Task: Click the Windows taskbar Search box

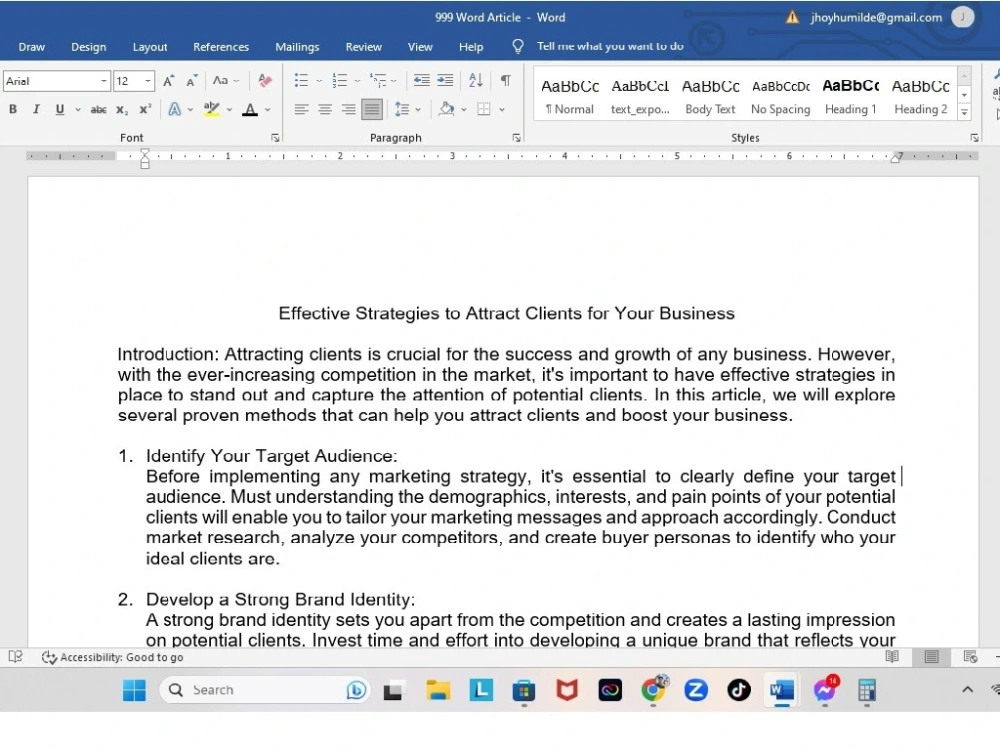Action: point(264,690)
